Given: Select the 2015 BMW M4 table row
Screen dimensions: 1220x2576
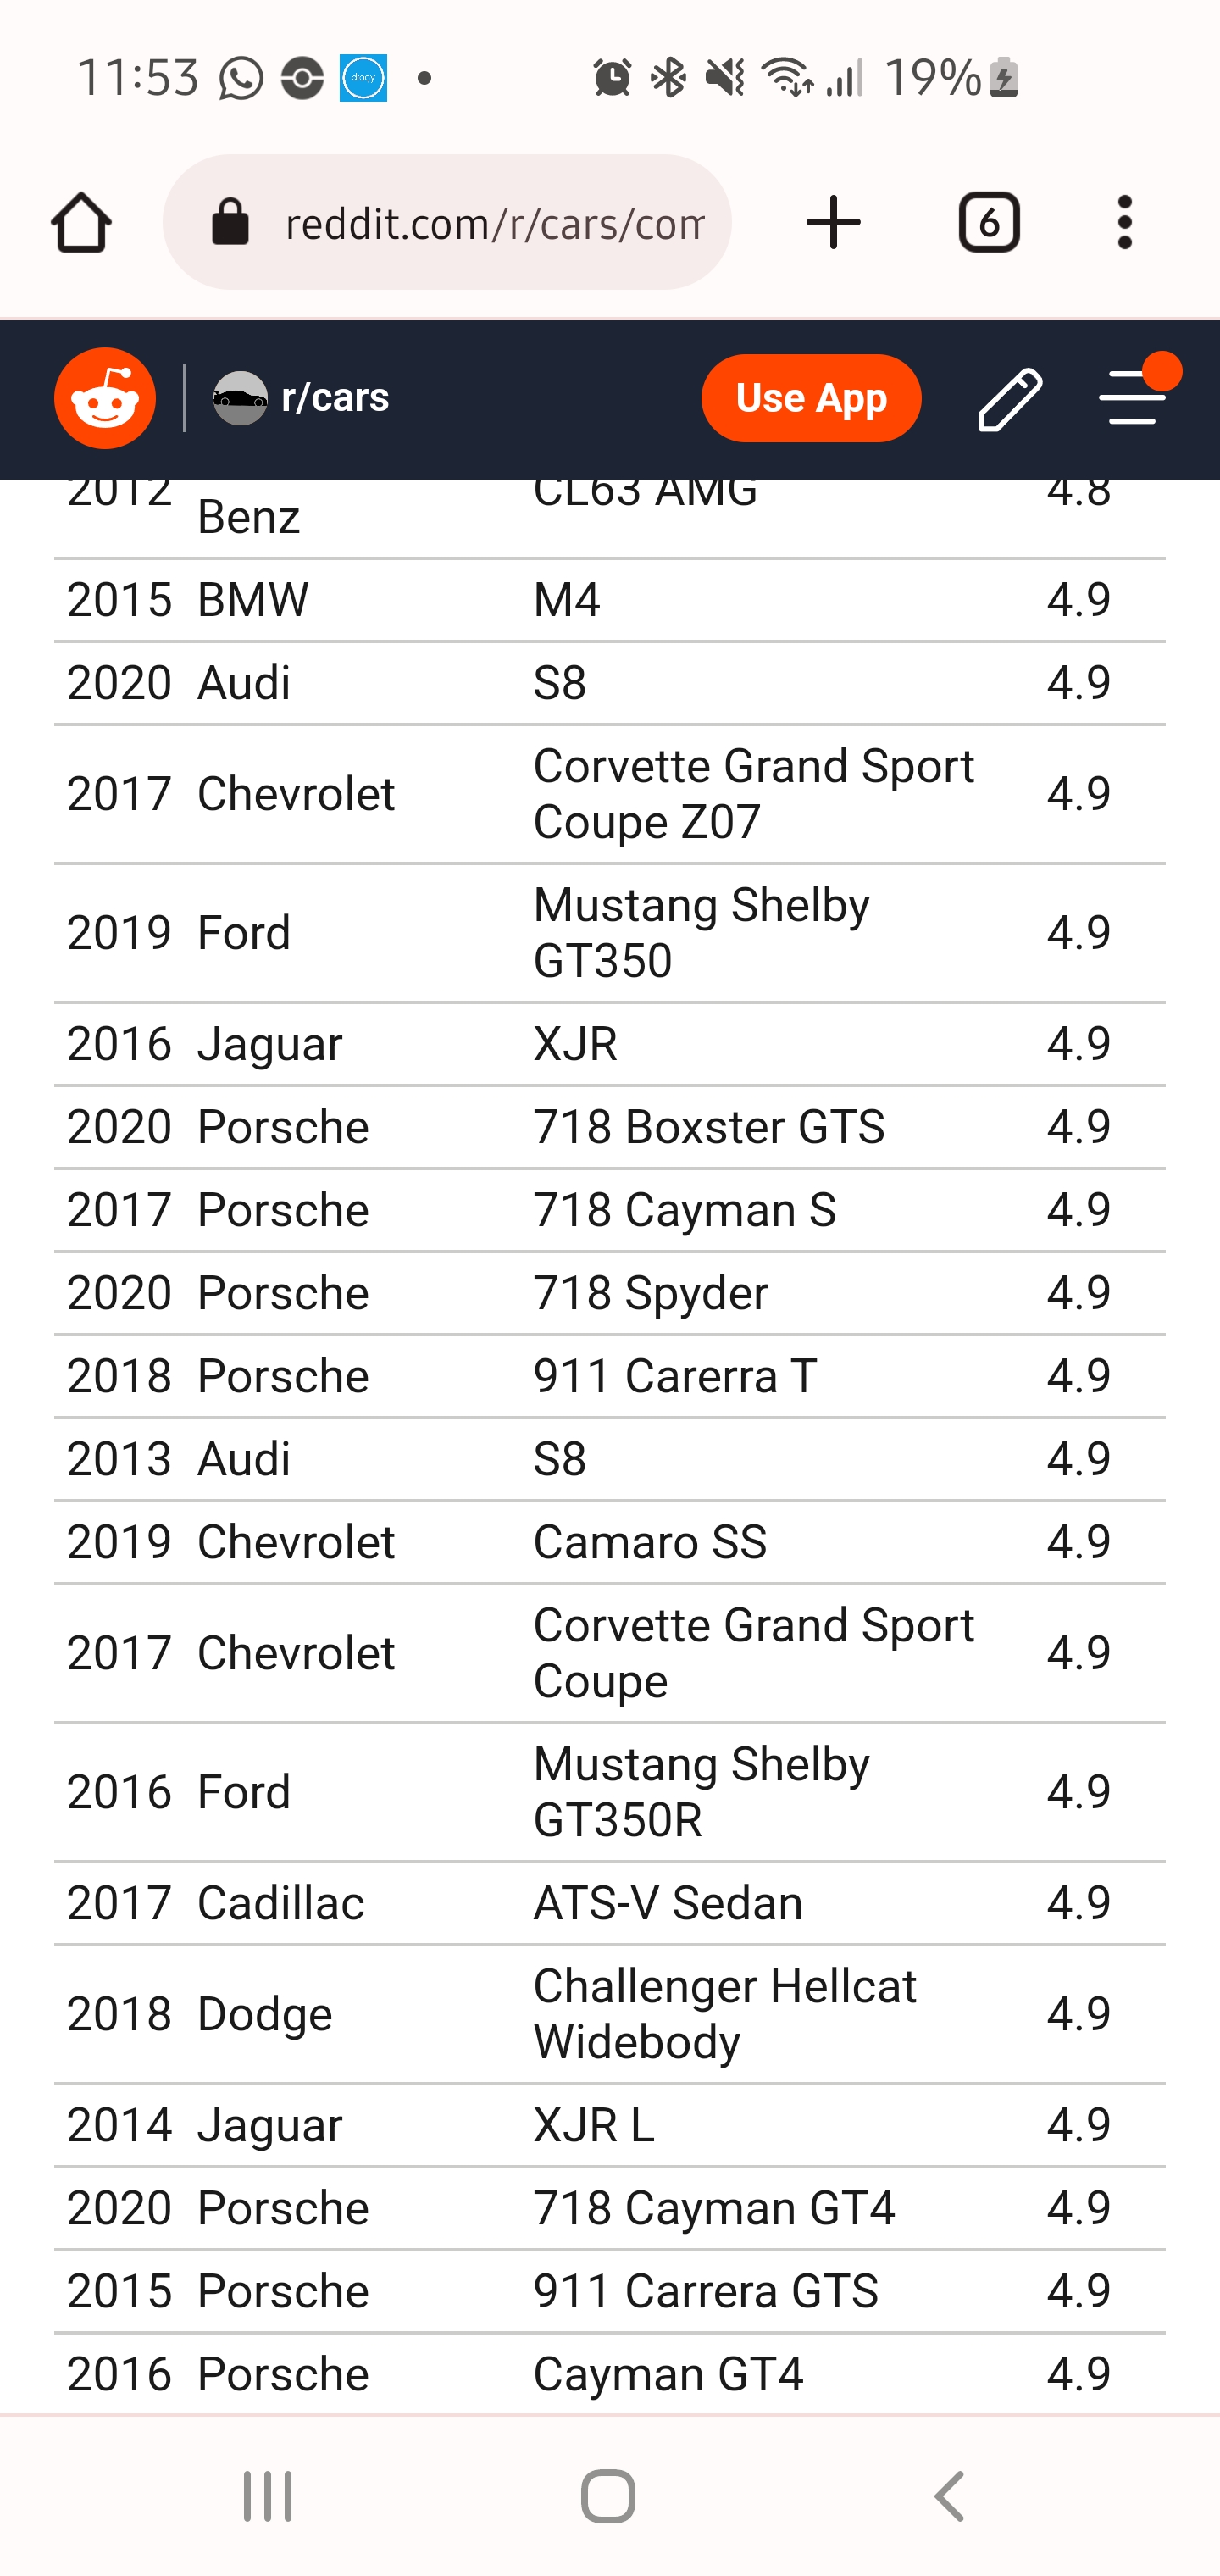Looking at the screenshot, I should (x=610, y=601).
